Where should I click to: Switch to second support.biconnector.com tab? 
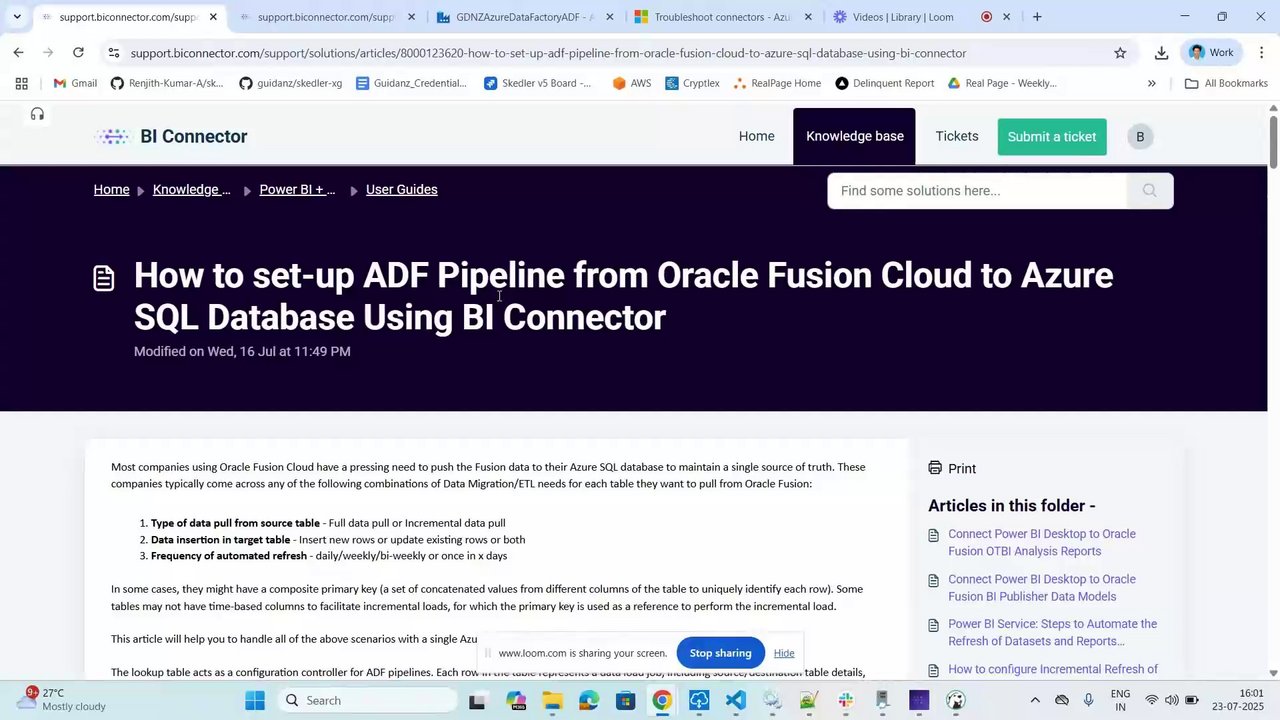click(326, 17)
